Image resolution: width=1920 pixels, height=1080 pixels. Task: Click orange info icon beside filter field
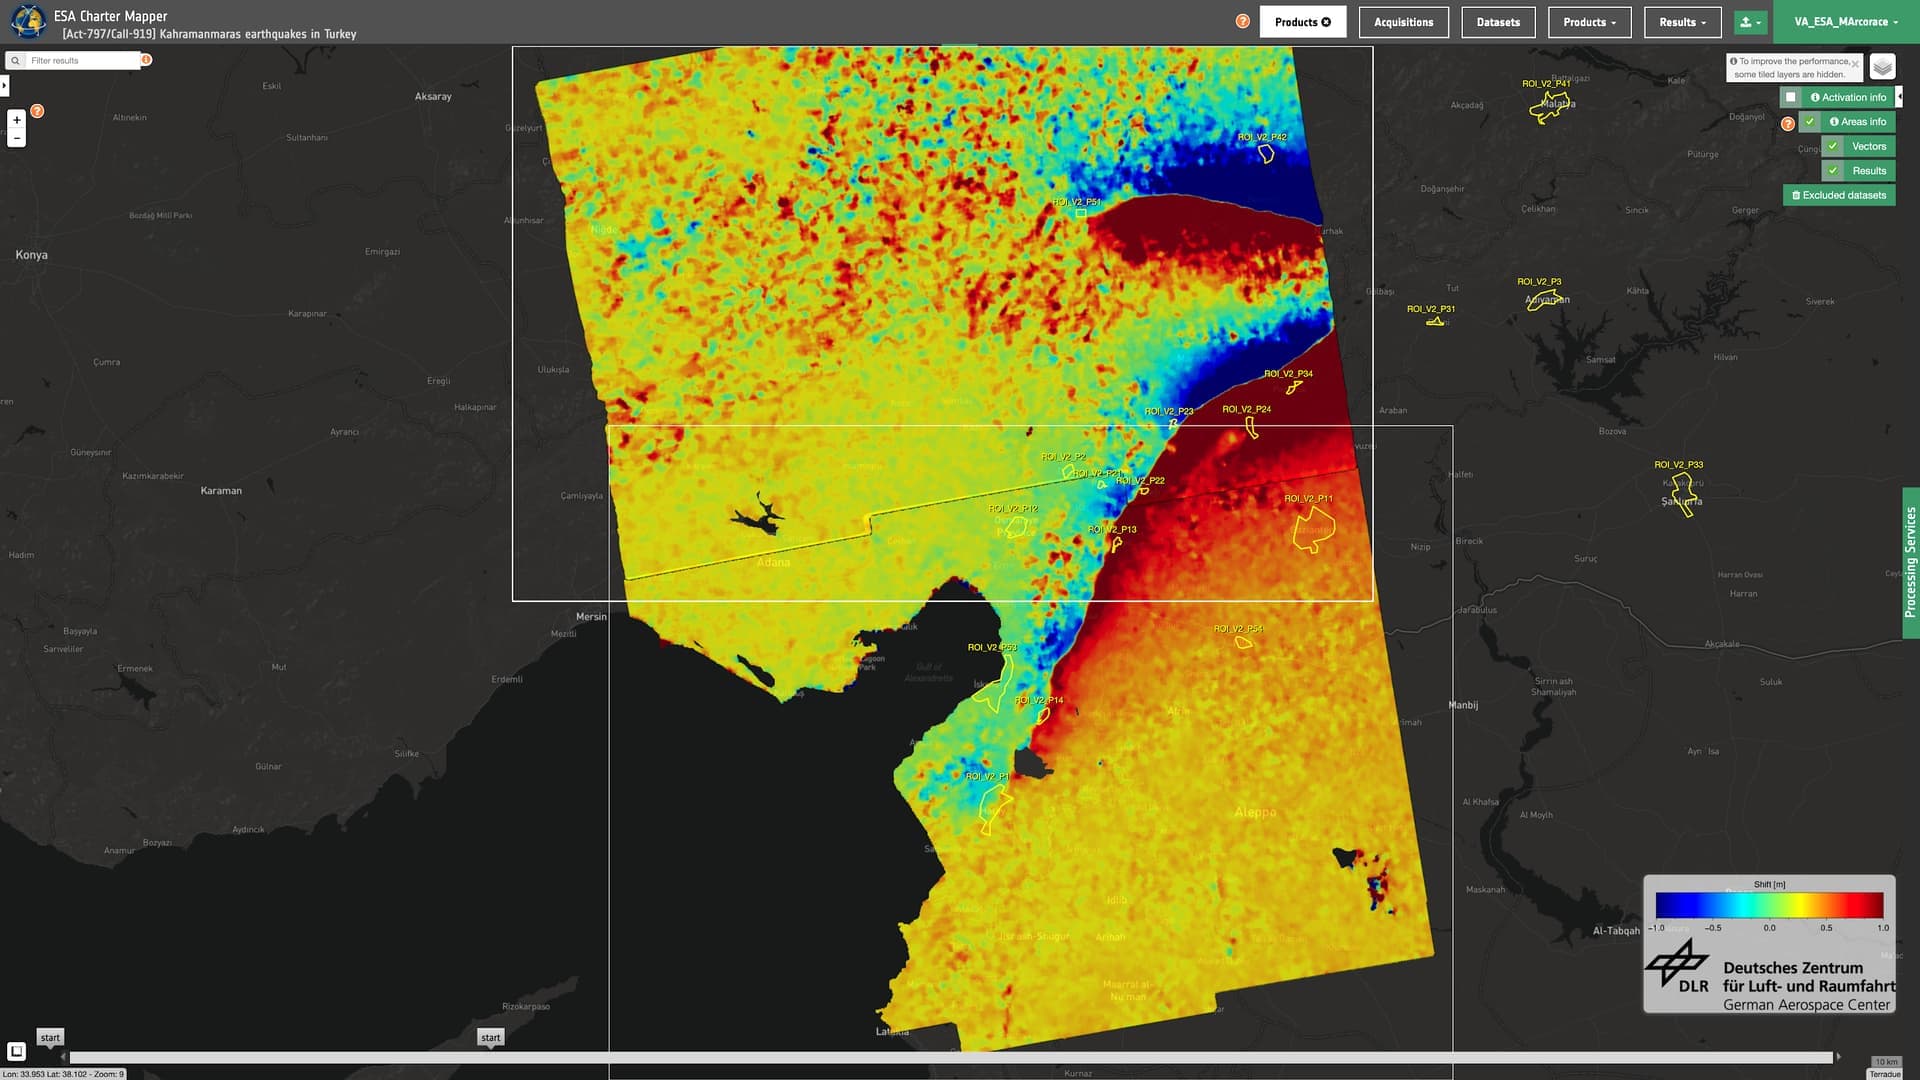[146, 60]
